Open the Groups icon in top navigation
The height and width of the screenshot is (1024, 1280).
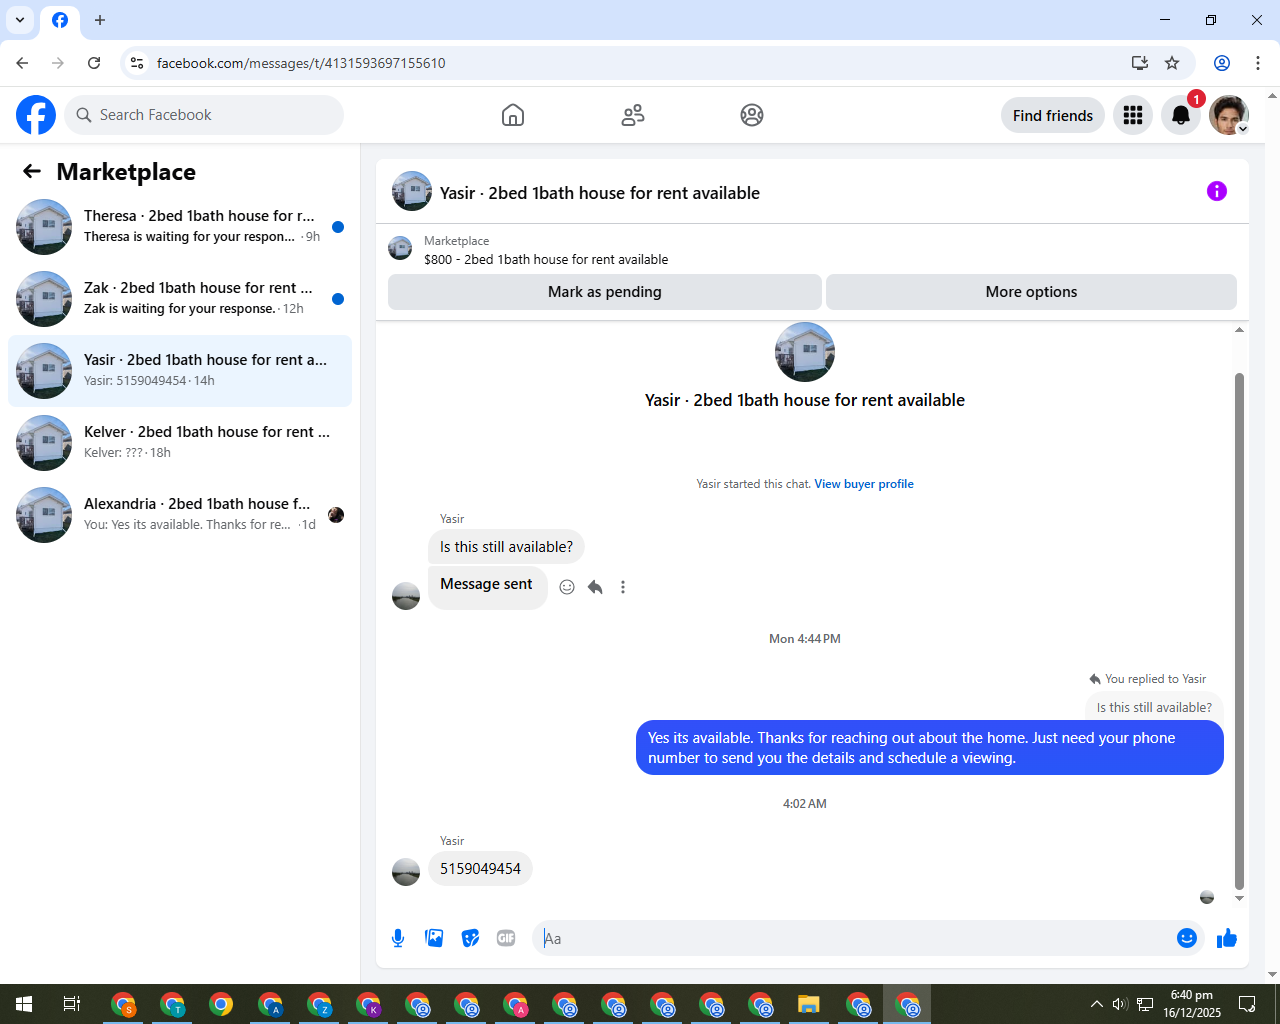[752, 115]
